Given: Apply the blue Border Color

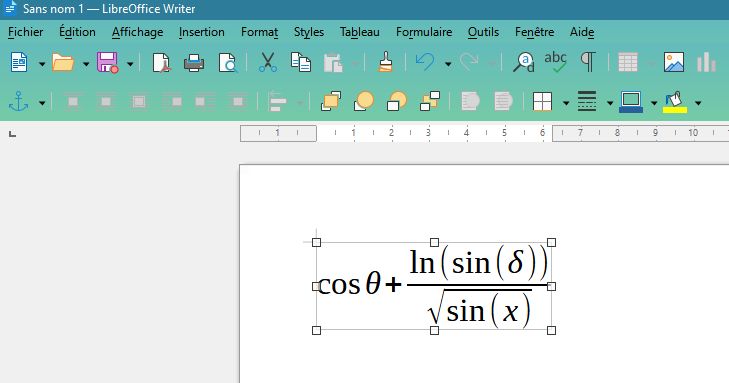Looking at the screenshot, I should point(631,101).
